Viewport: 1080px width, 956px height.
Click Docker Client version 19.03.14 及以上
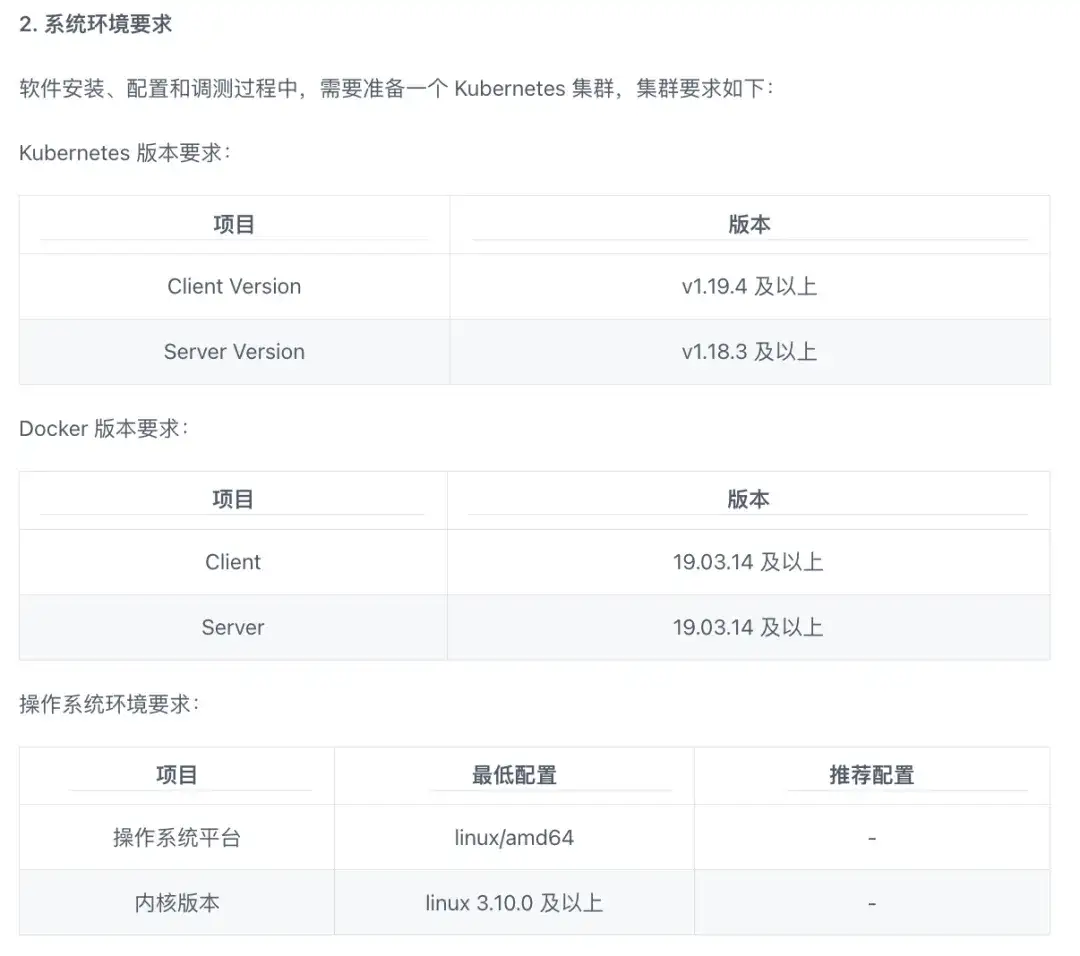[748, 562]
